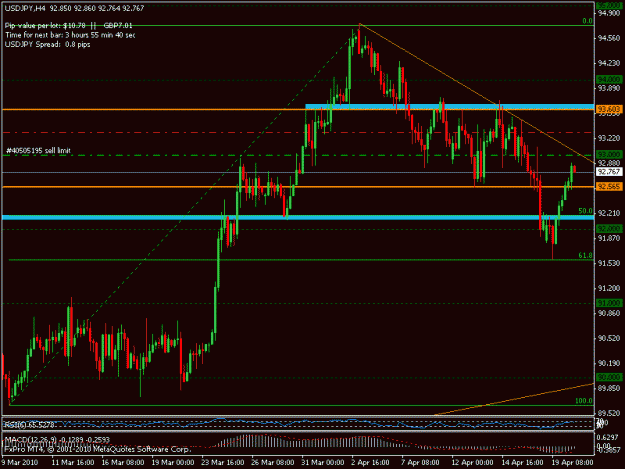Click the green 91.000 price level tag
Image resolution: width=625 pixels, height=469 pixels.
[x=609, y=303]
